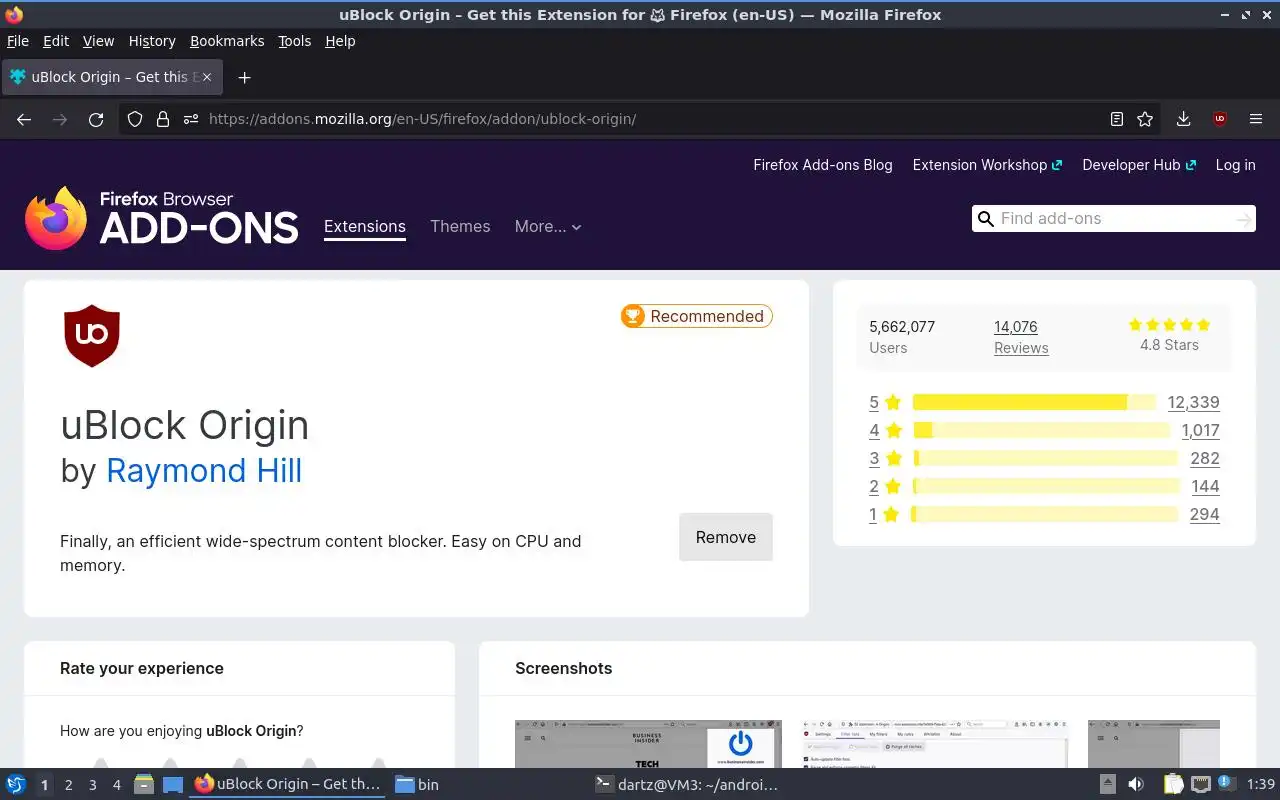Open the bin folder taskbar window
Screen dimensions: 1280x800
coord(417,785)
